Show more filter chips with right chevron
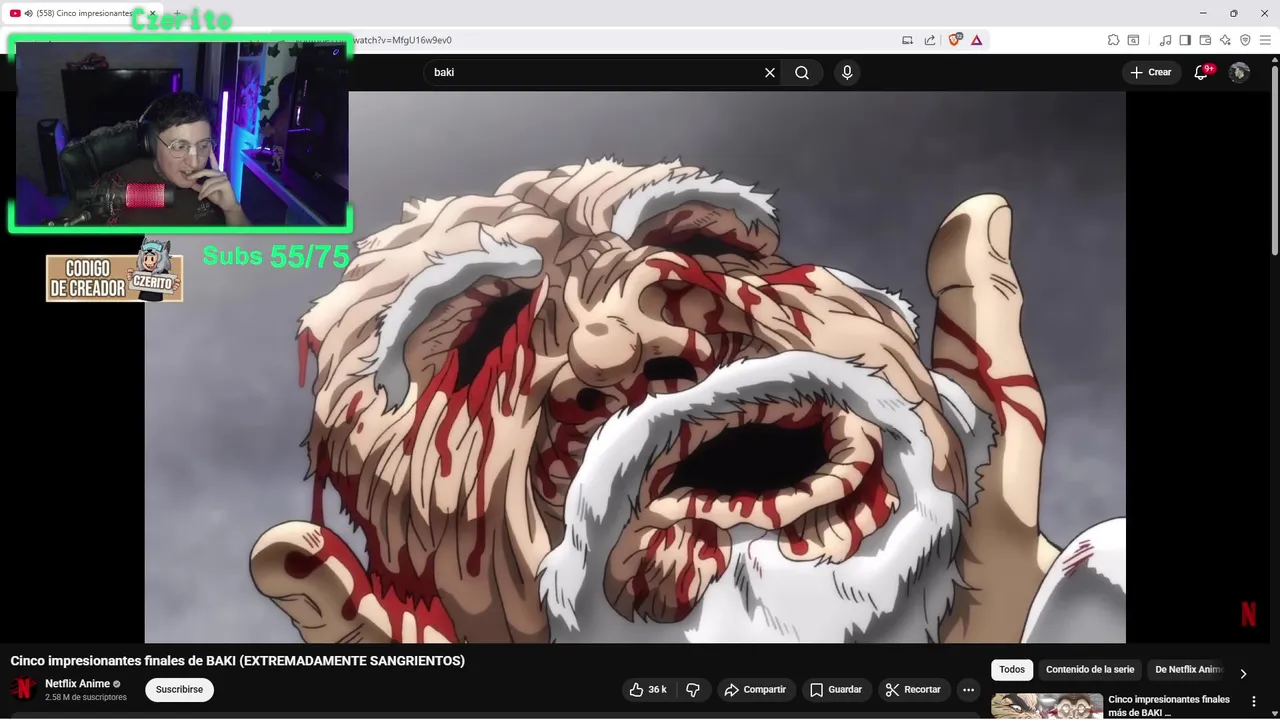 point(1243,673)
